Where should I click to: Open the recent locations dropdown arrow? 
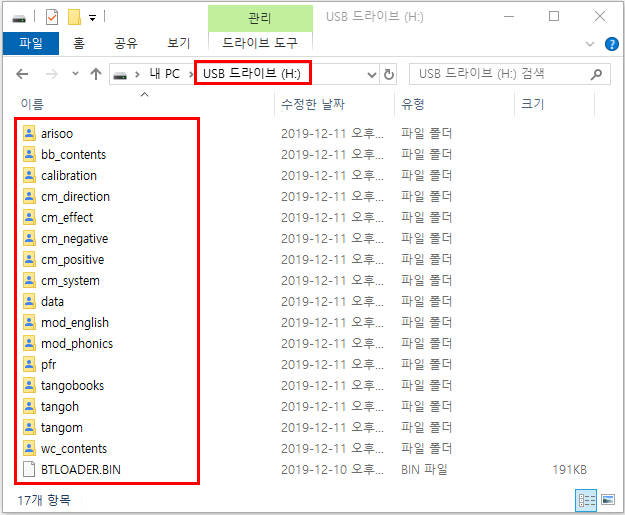[75, 74]
